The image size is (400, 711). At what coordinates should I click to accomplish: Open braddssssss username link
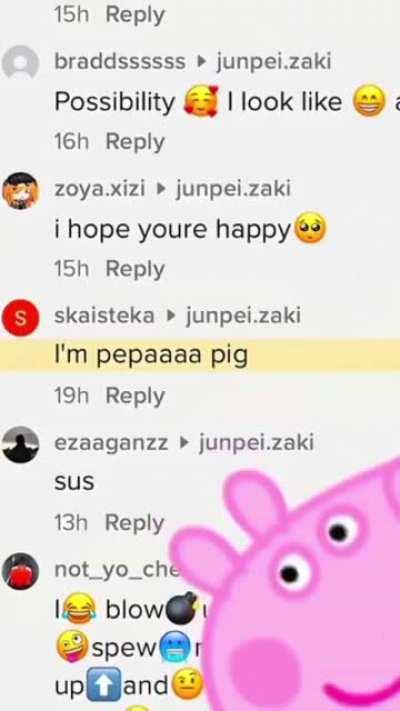pos(120,62)
